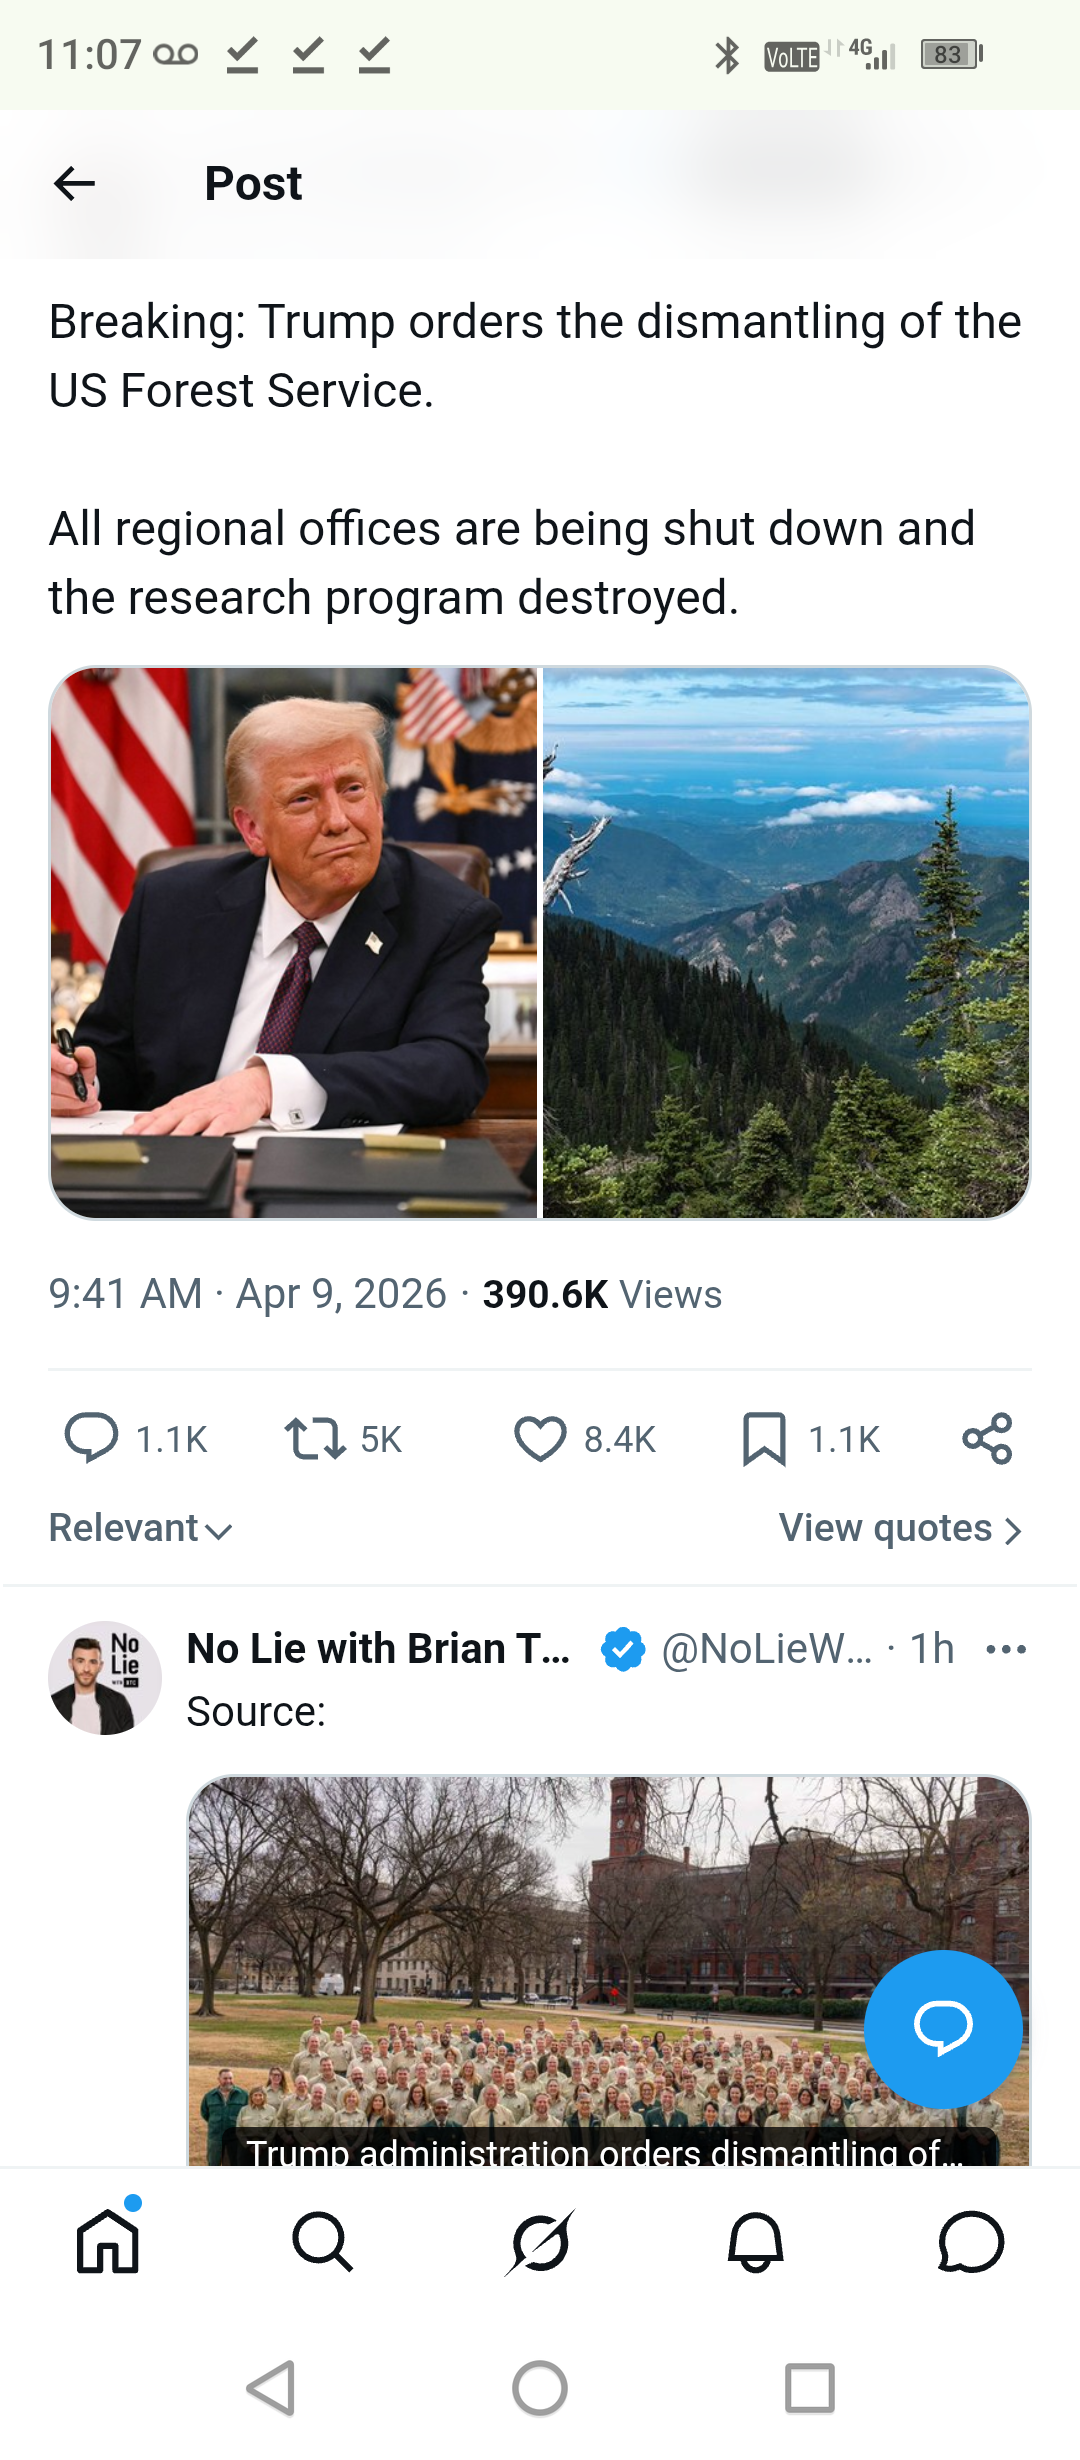Image resolution: width=1080 pixels, height=2460 pixels.
Task: Open Notifications bell tab
Action: click(x=756, y=2242)
